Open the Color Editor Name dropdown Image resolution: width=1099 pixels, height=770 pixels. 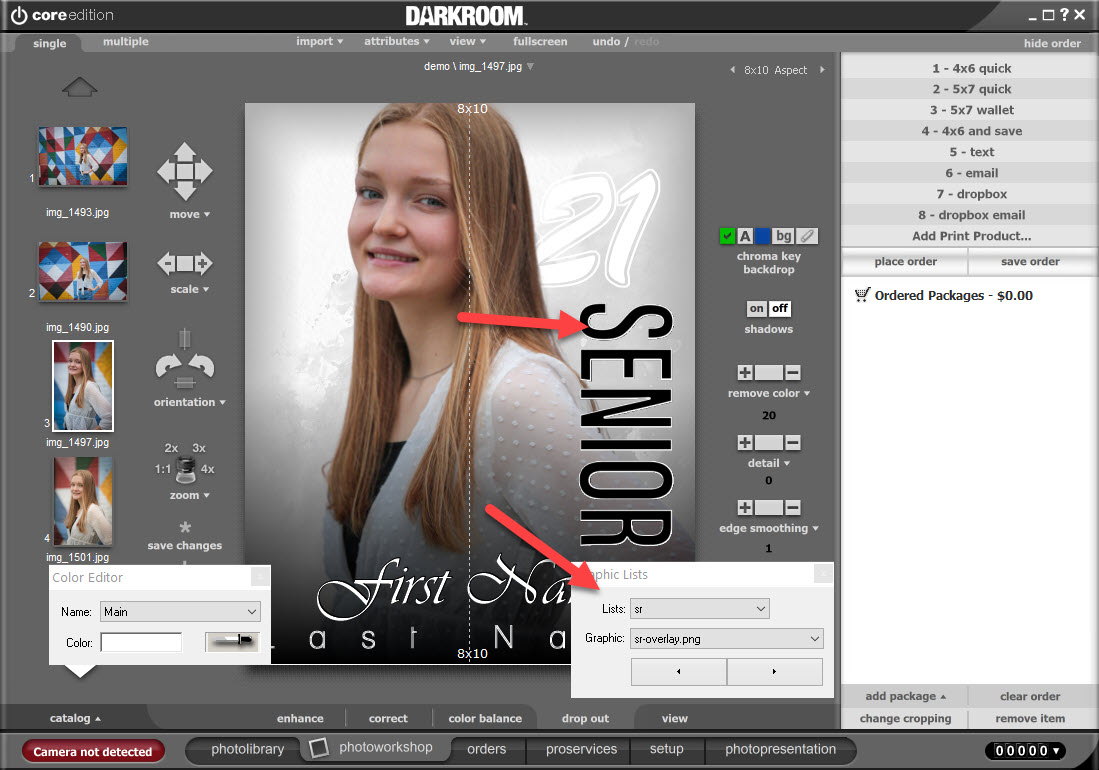(180, 612)
